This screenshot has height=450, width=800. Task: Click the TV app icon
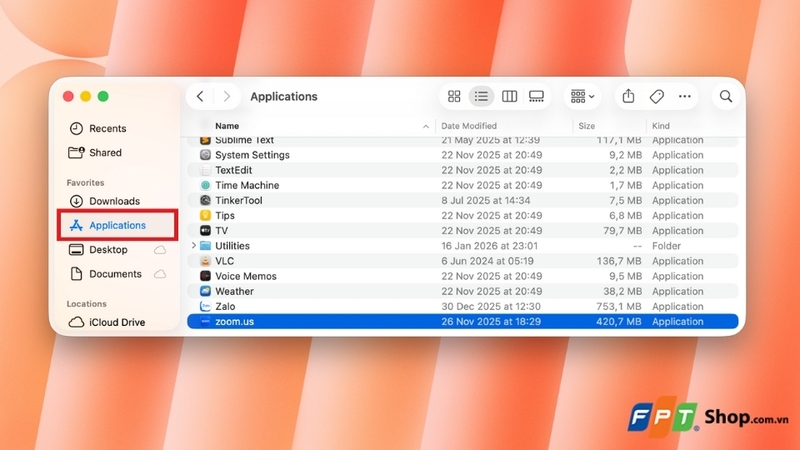tap(205, 231)
